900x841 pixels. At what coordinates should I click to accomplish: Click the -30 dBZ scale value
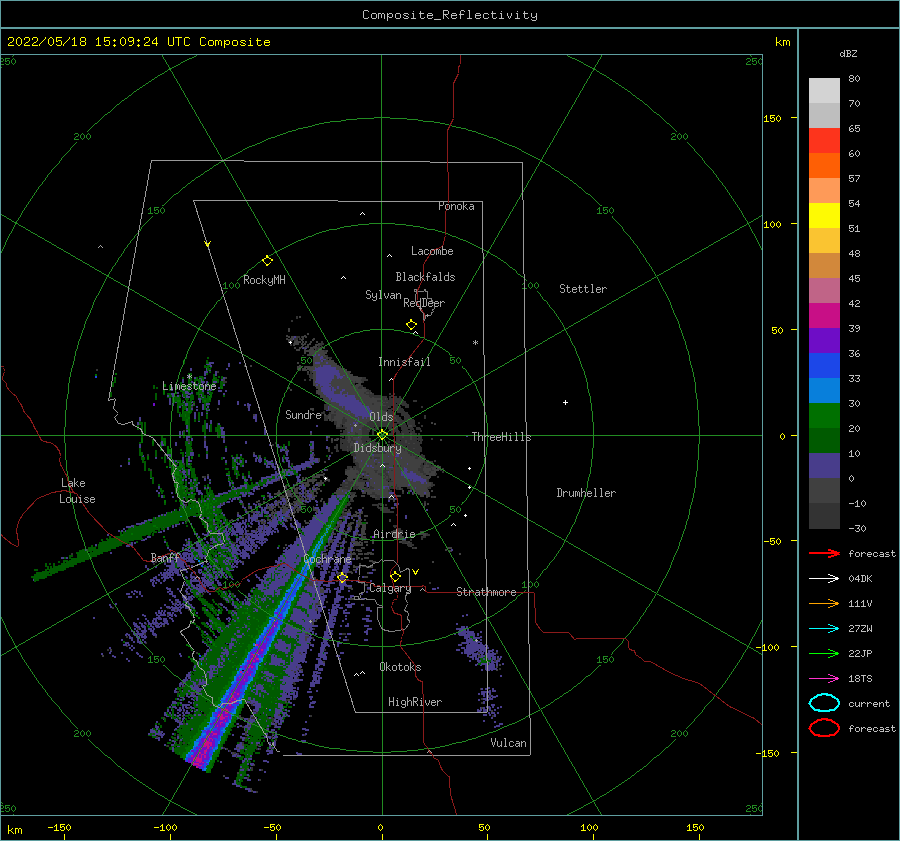[x=858, y=529]
